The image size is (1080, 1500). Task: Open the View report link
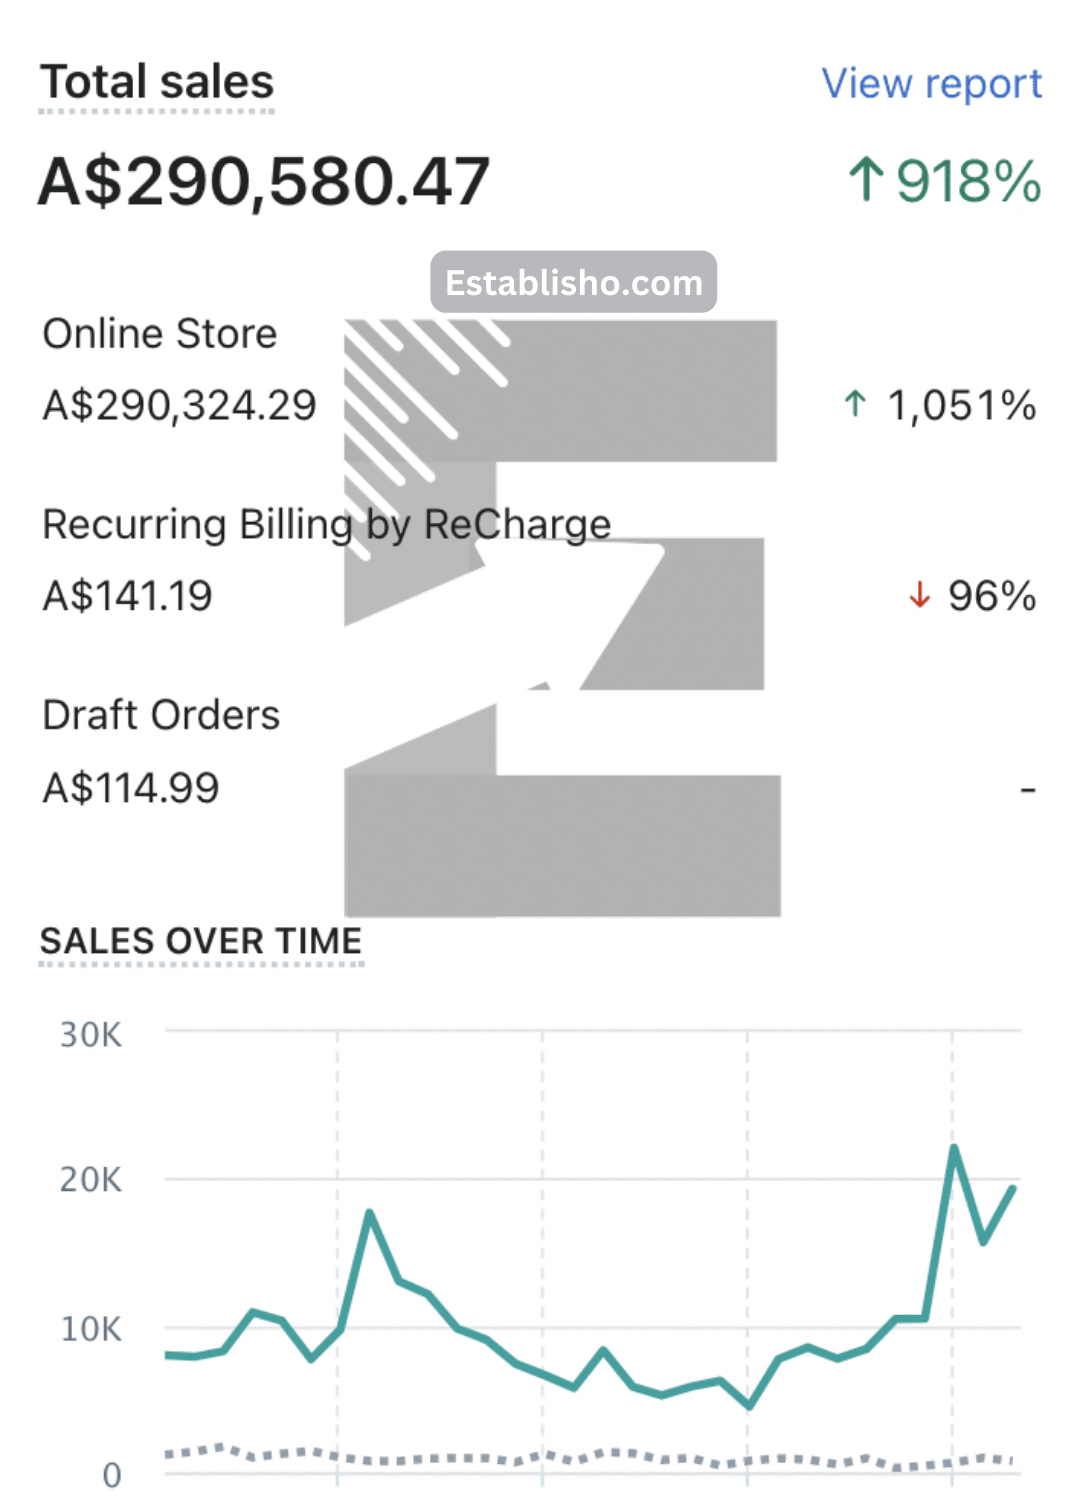[931, 84]
